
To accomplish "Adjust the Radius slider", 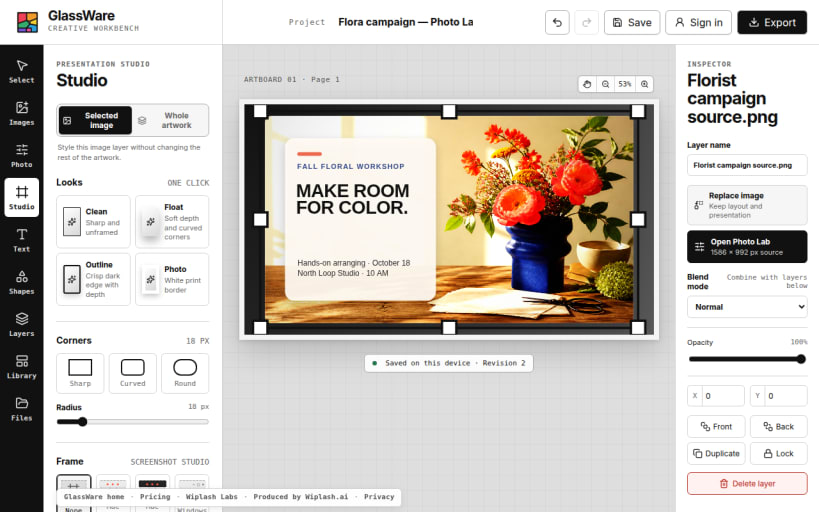I will (133, 422).
